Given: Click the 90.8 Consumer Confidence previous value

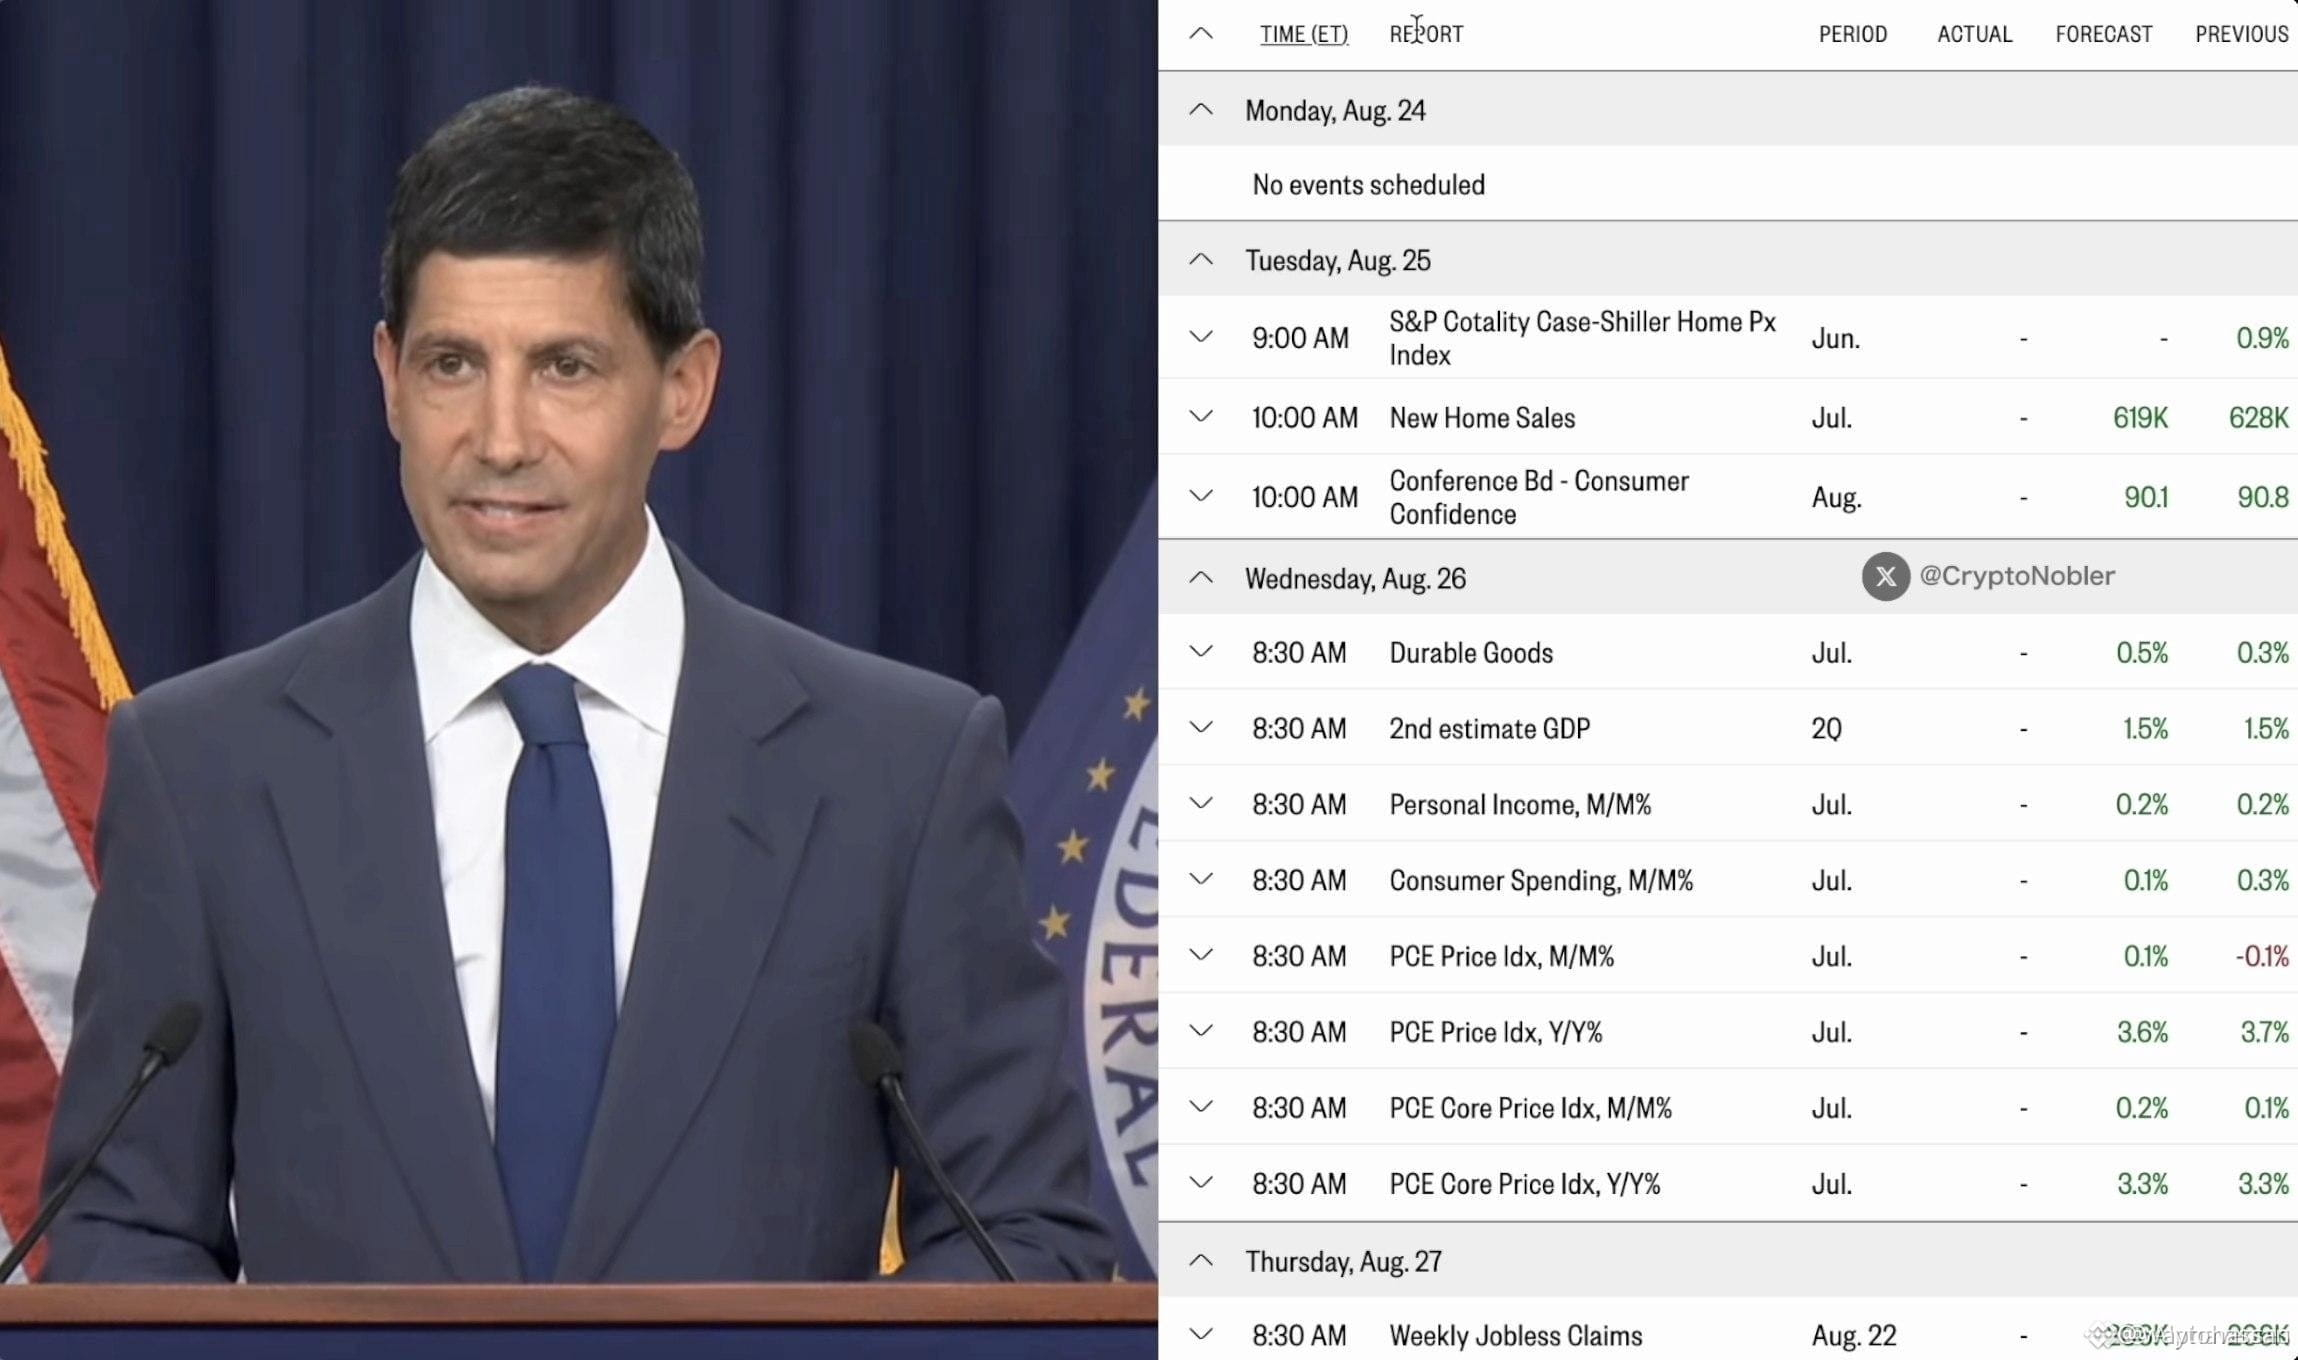Looking at the screenshot, I should 2263,497.
